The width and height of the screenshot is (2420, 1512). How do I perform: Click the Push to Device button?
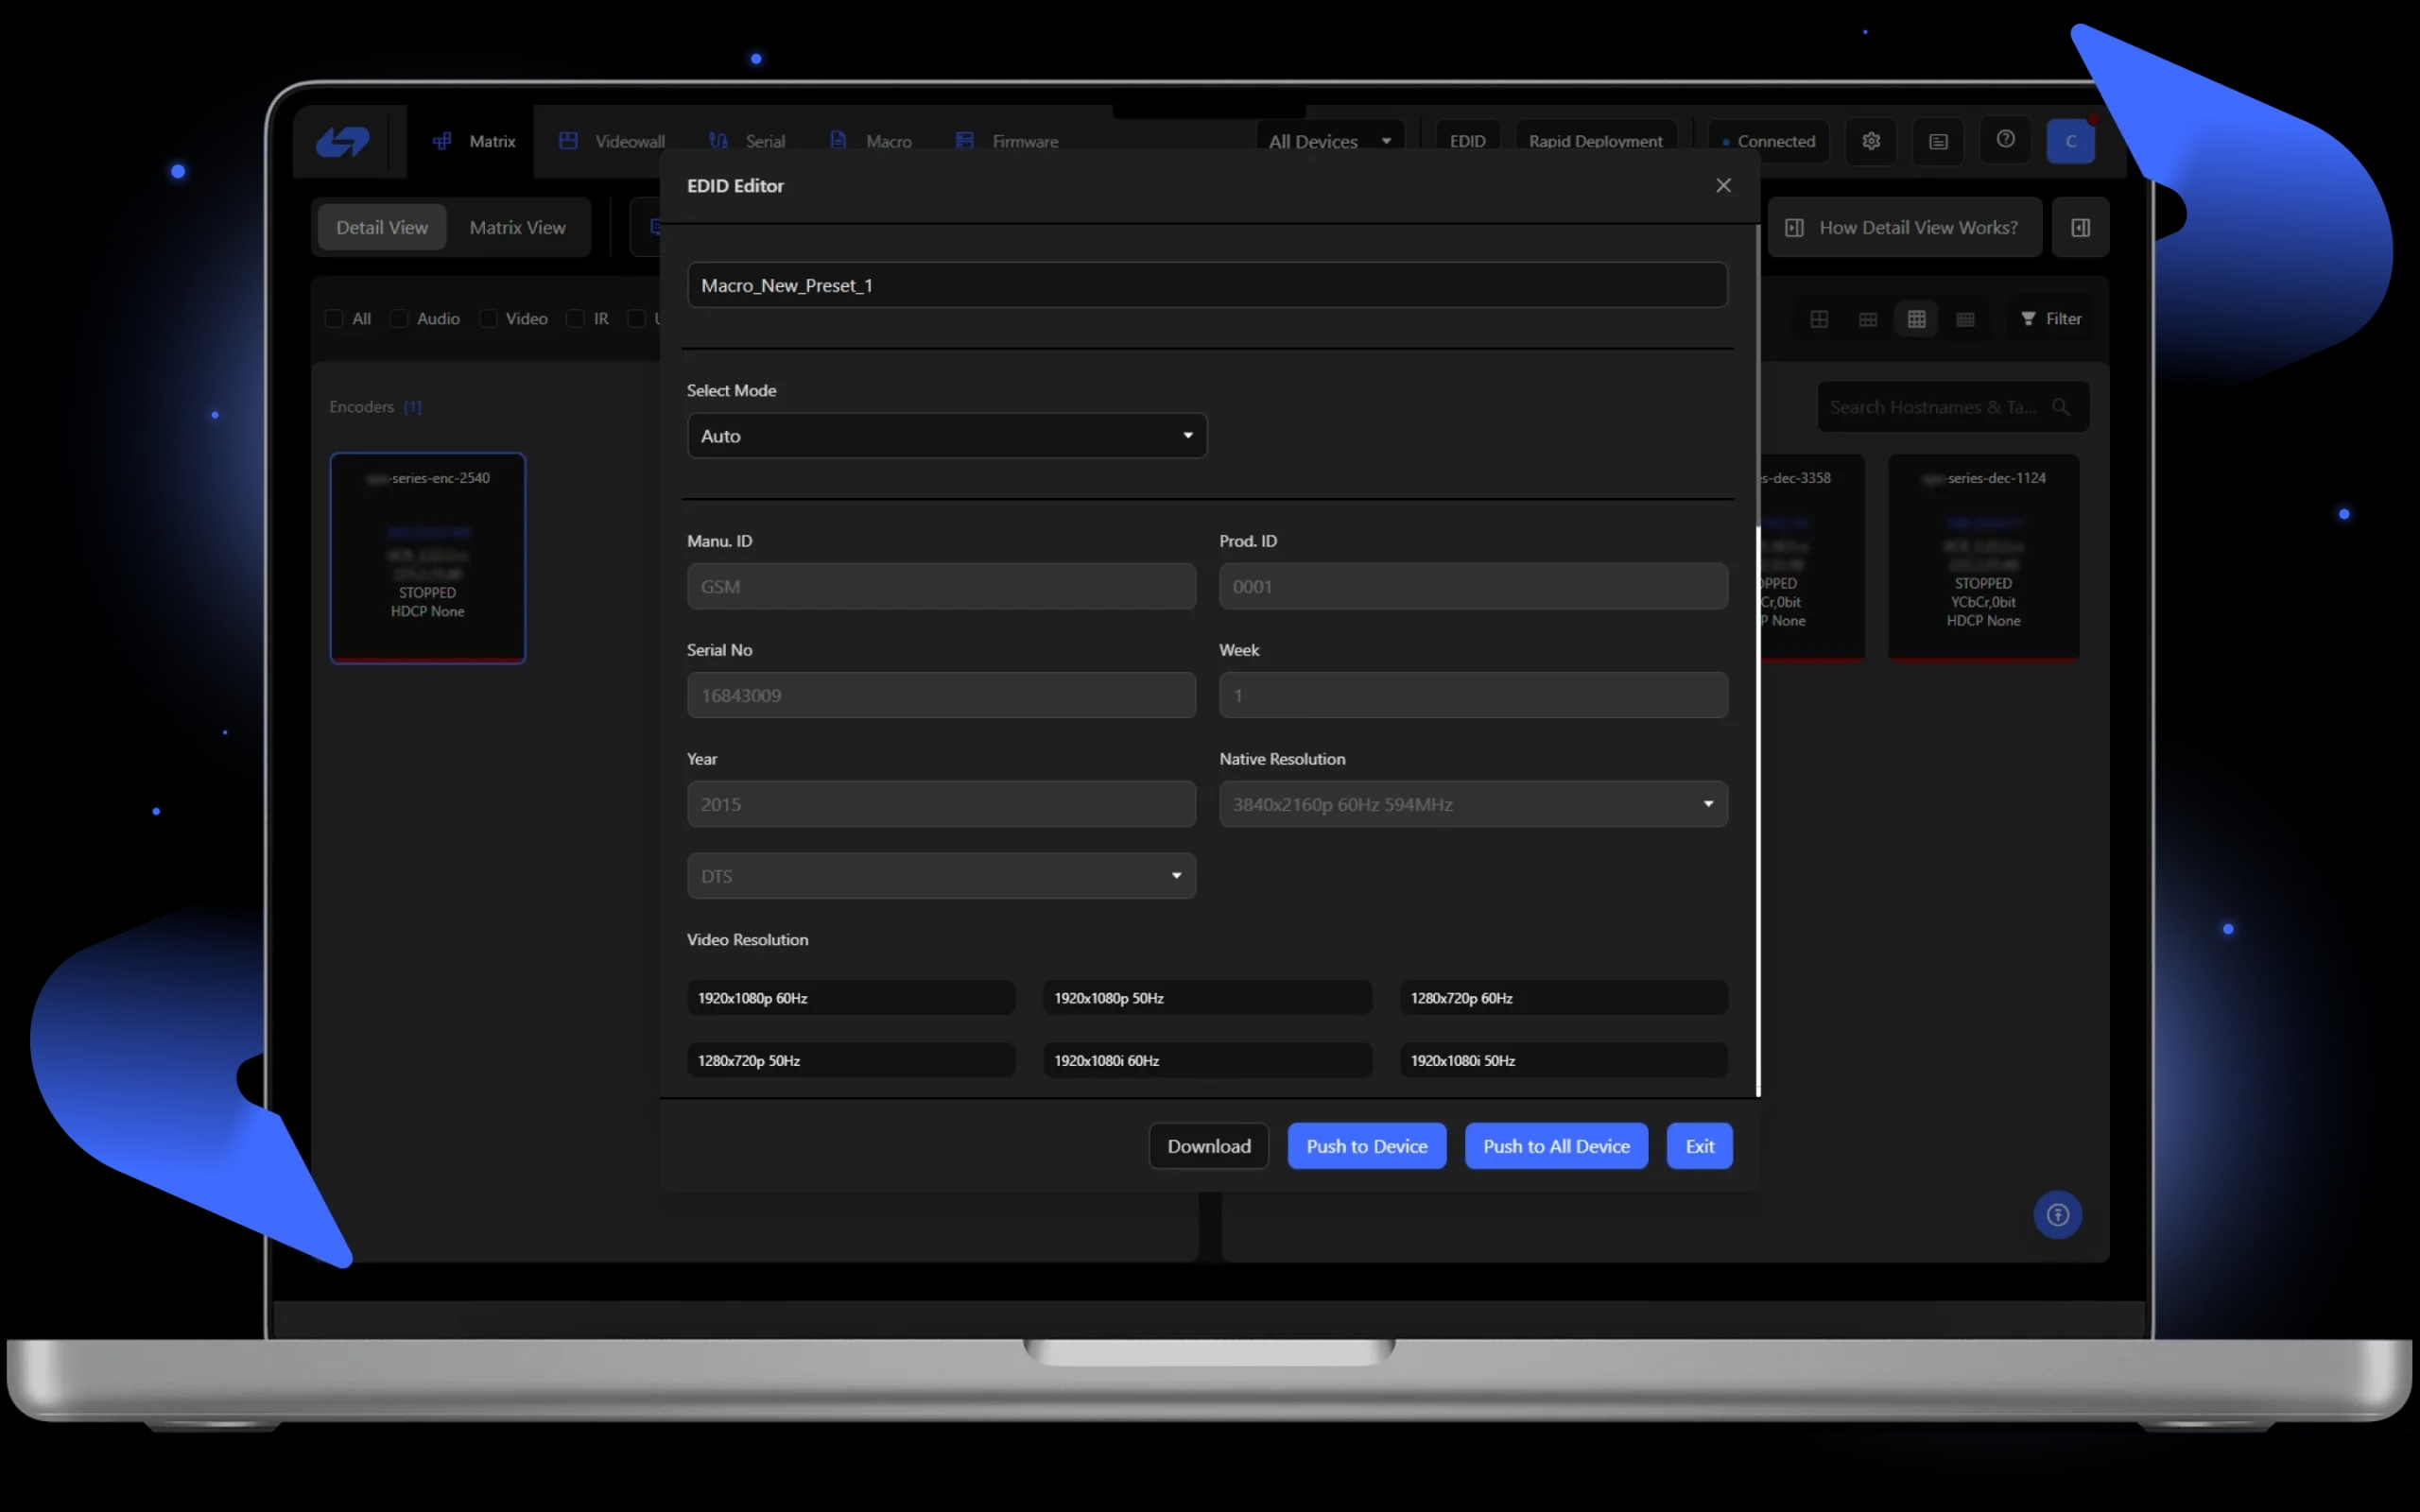click(1366, 1146)
